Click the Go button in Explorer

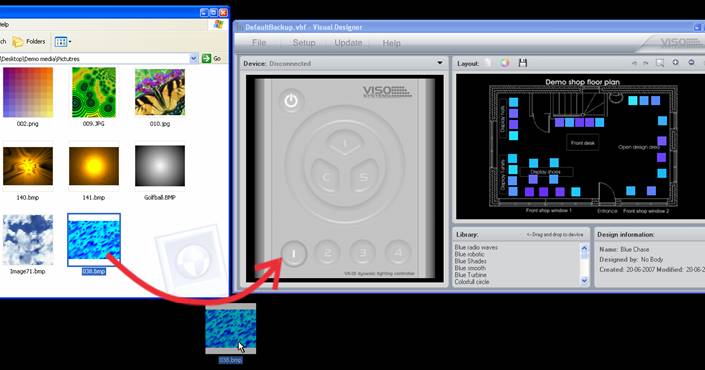point(211,58)
